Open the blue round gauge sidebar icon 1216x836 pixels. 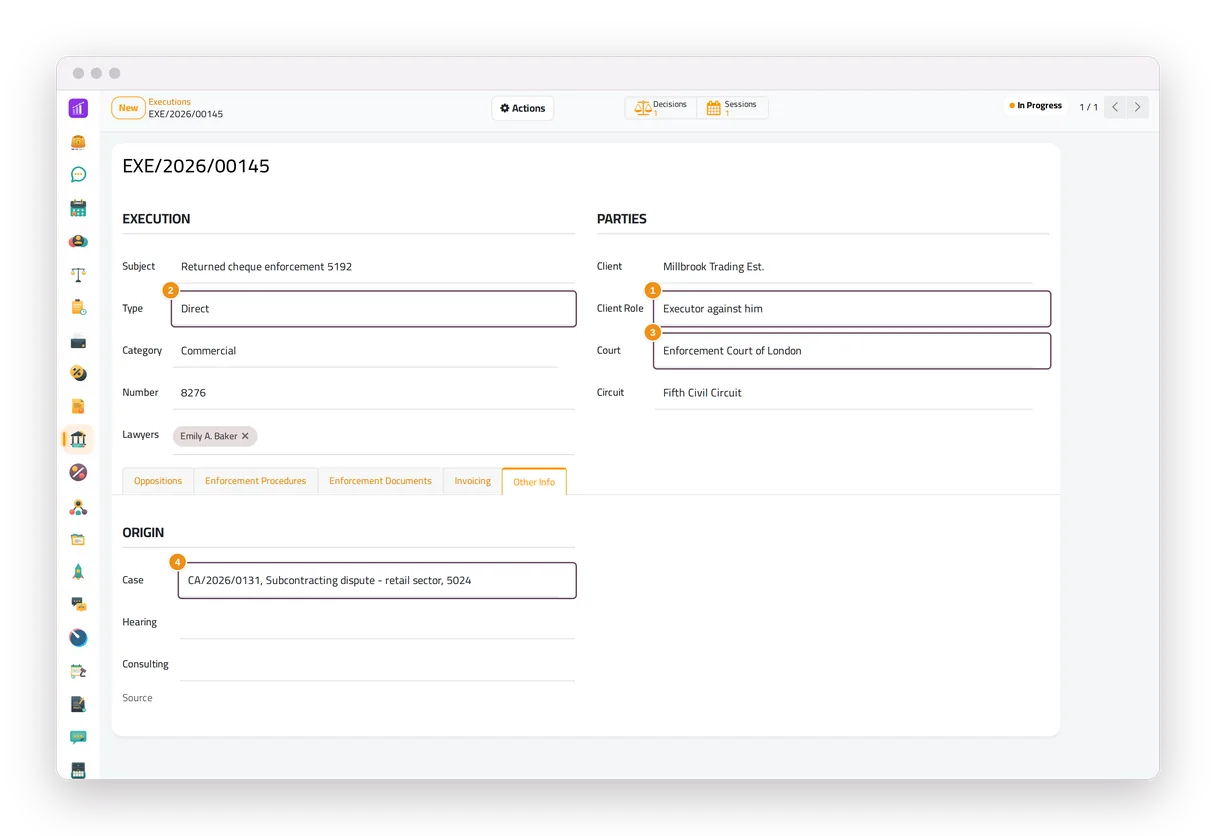pyautogui.click(x=78, y=637)
